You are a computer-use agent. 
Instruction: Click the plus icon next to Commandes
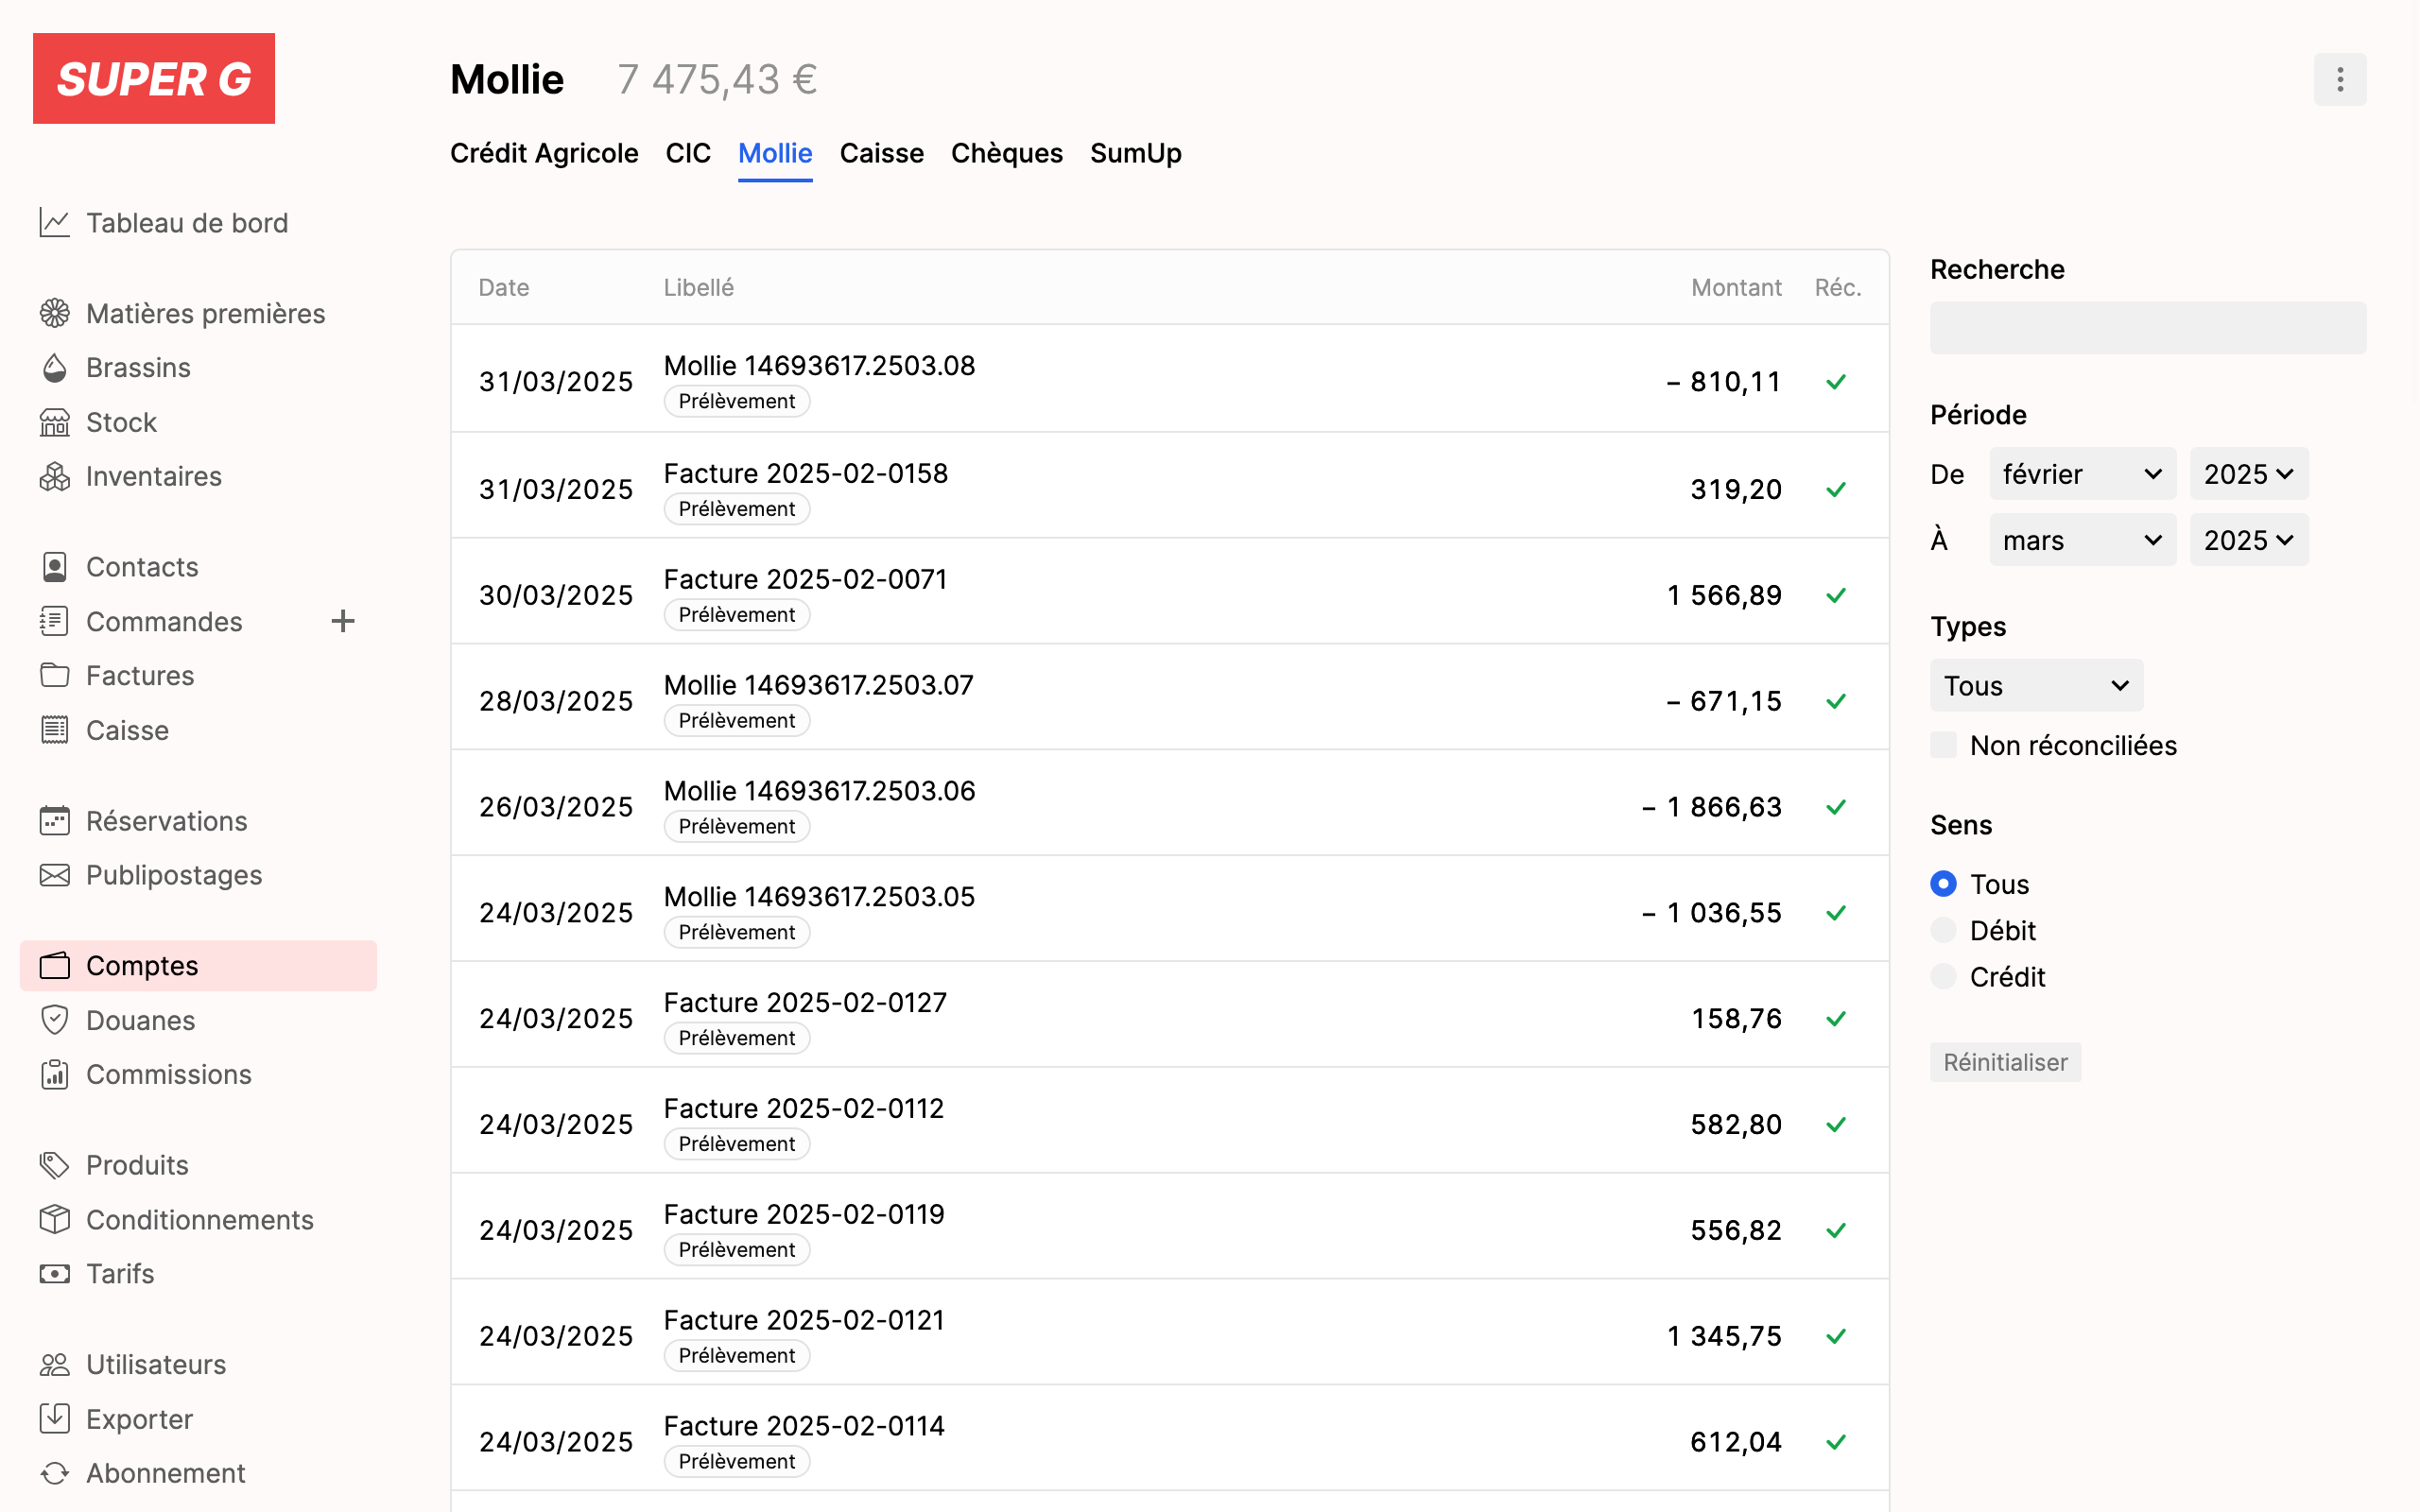(x=343, y=621)
